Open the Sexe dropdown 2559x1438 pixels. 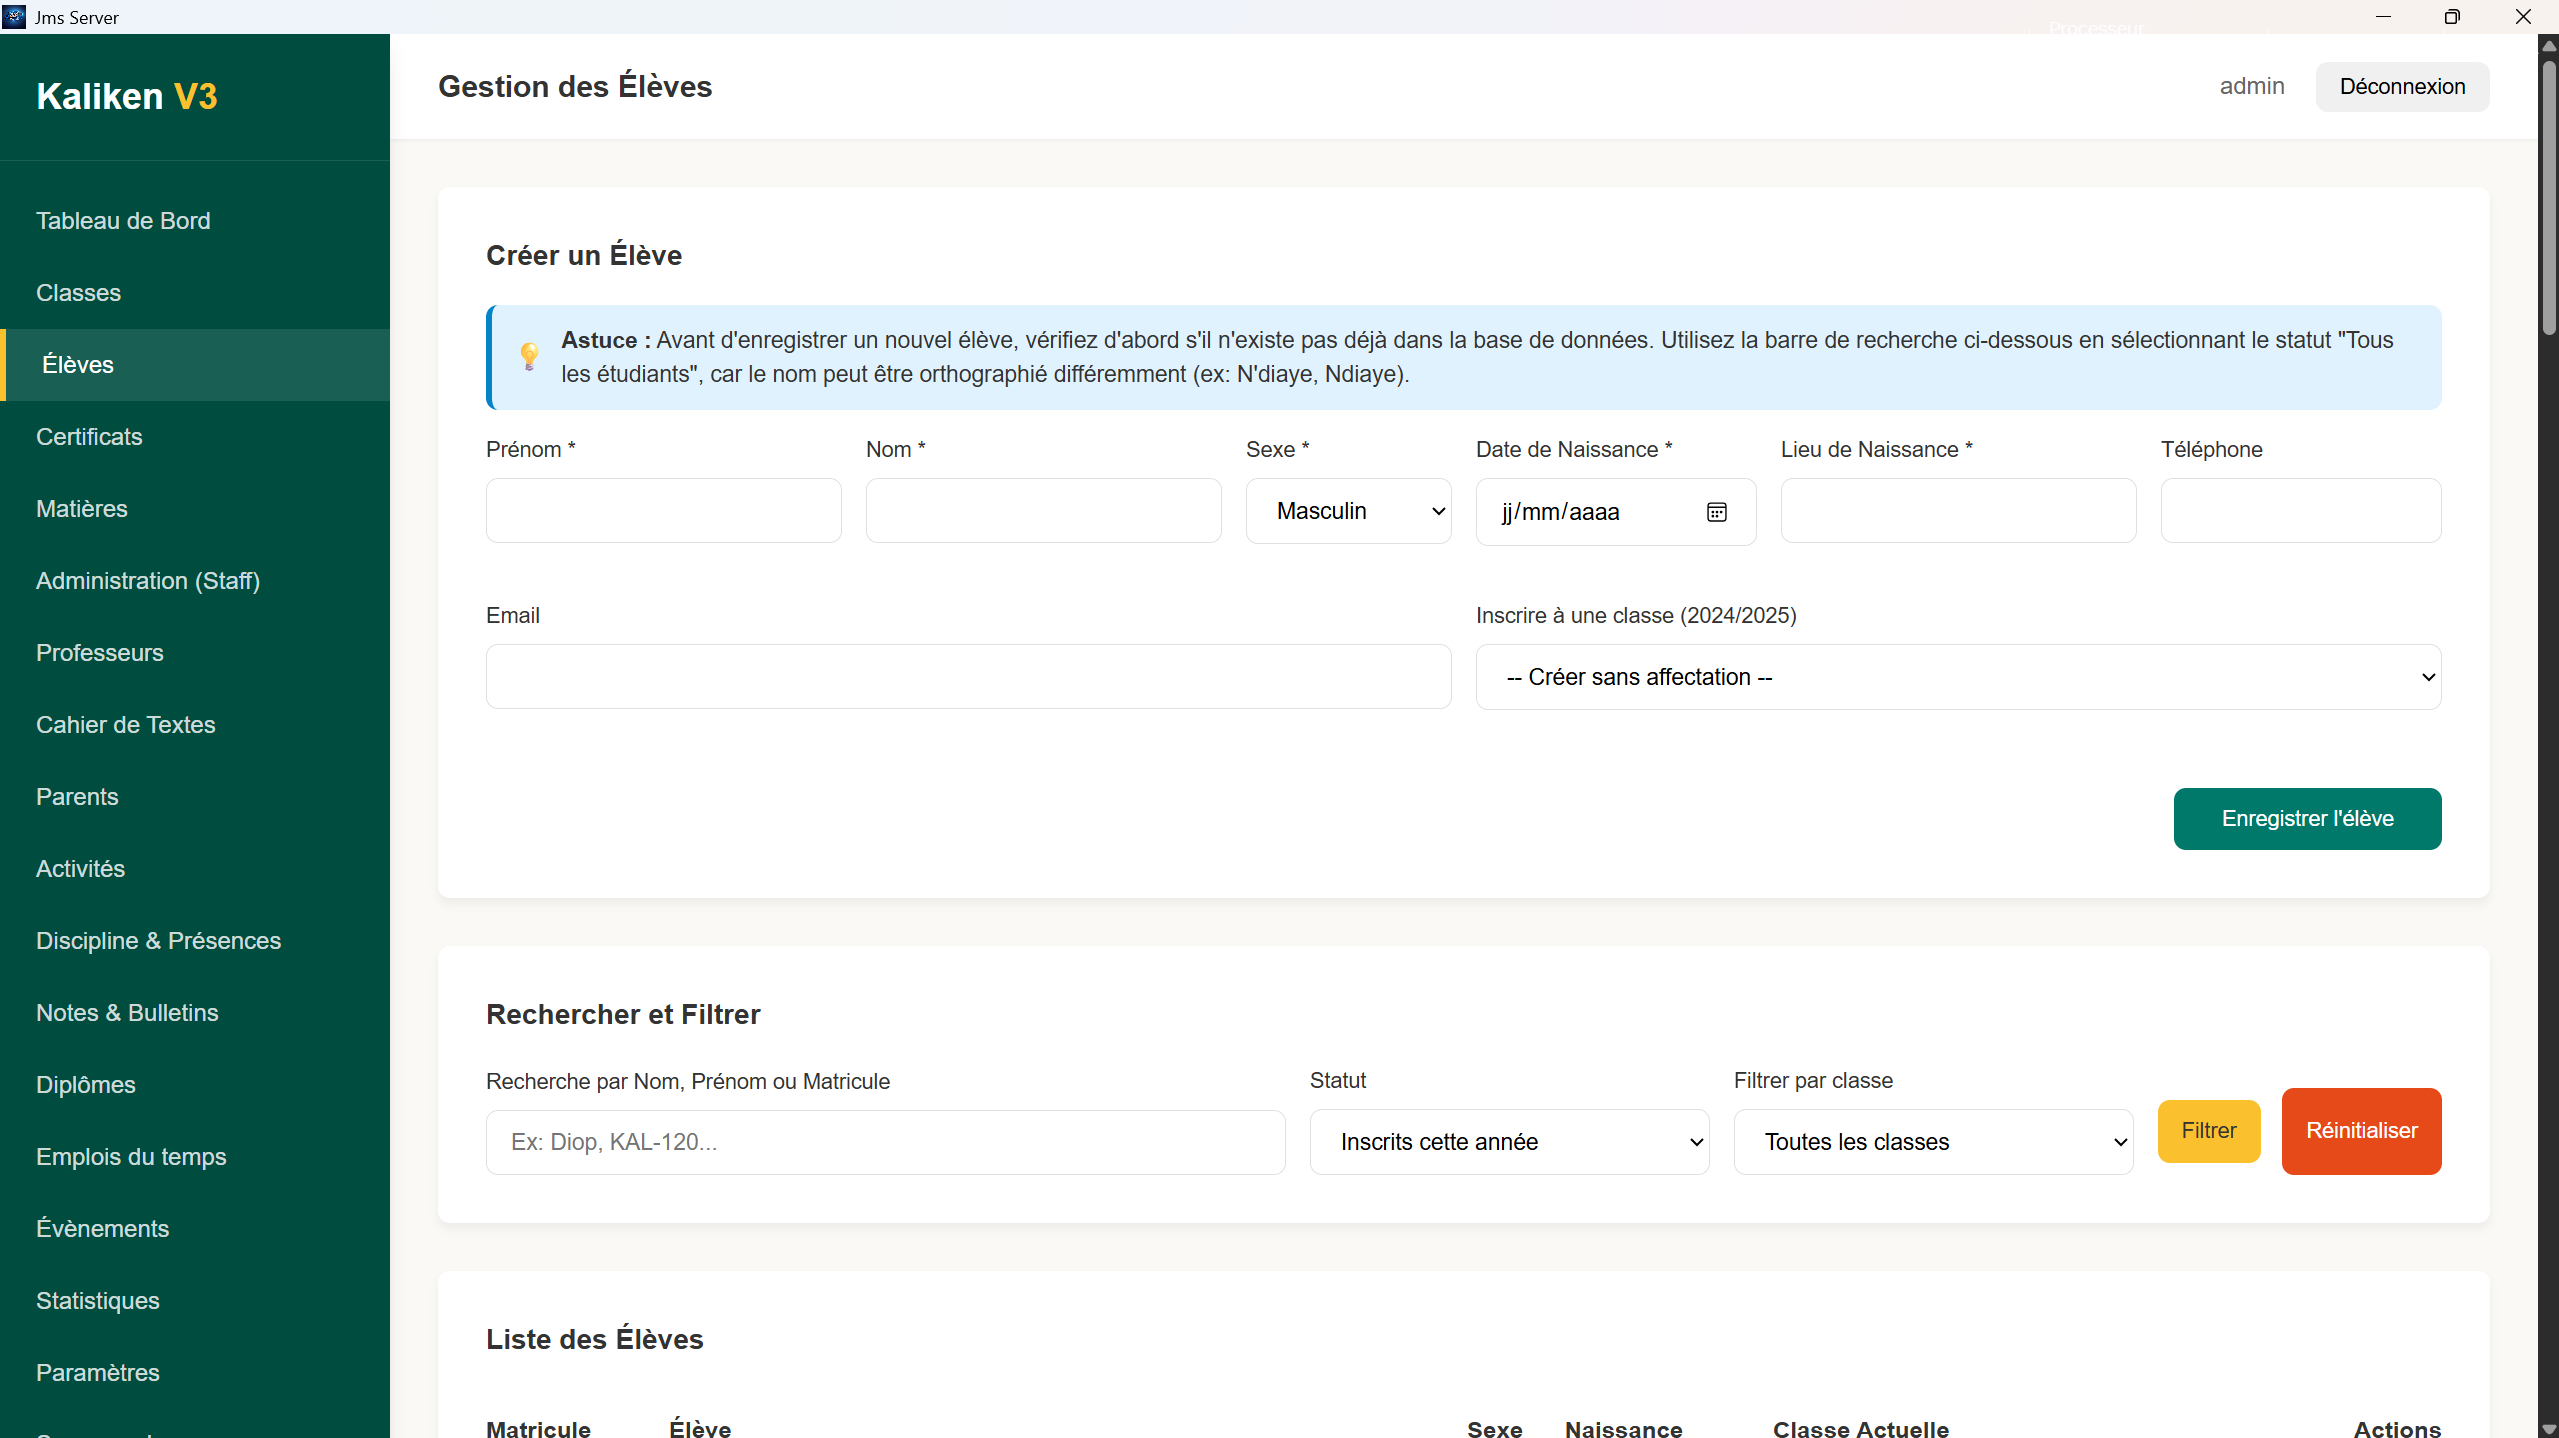[x=1347, y=511]
